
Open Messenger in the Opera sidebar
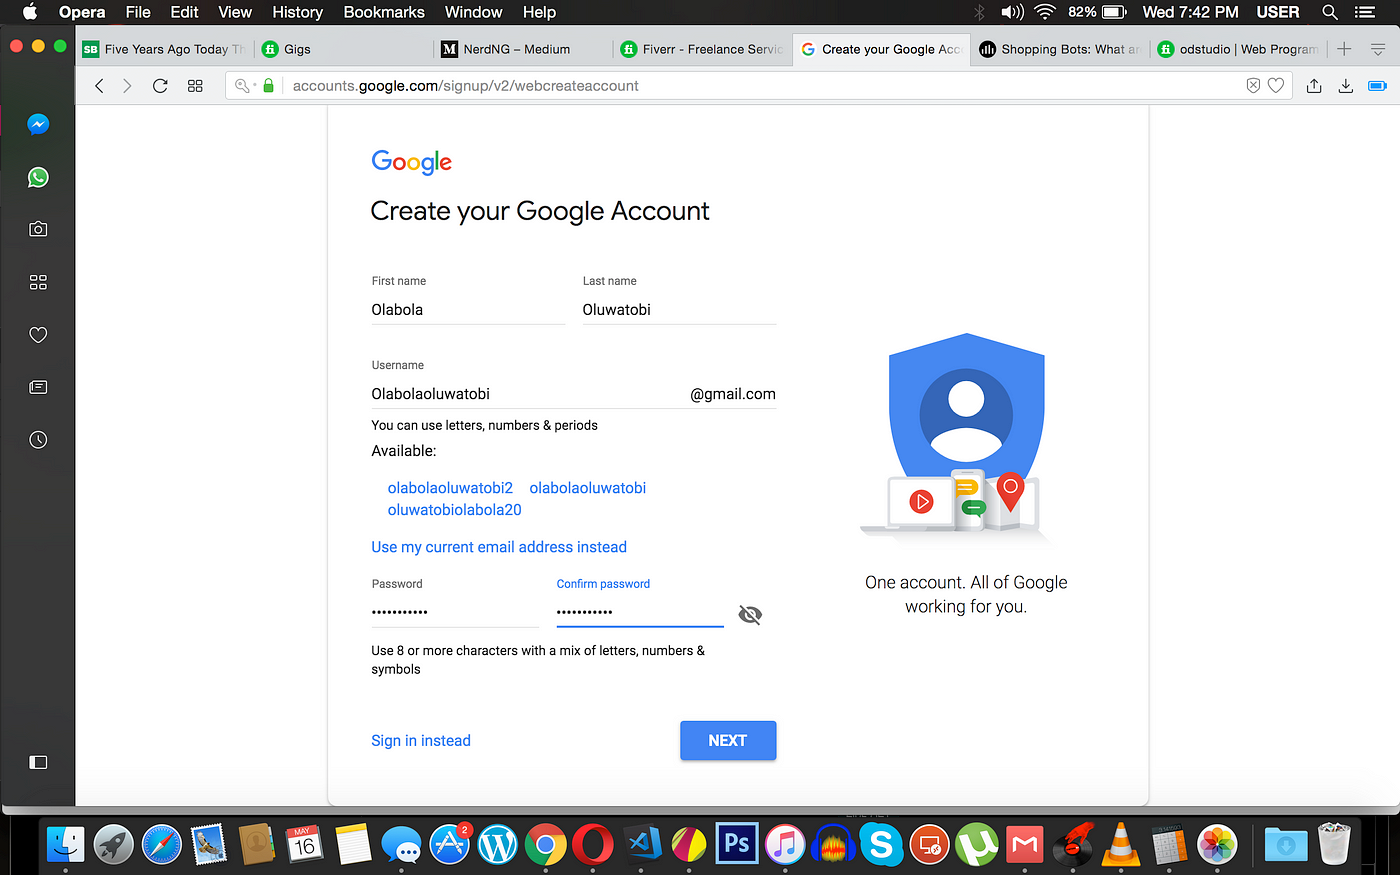(38, 124)
